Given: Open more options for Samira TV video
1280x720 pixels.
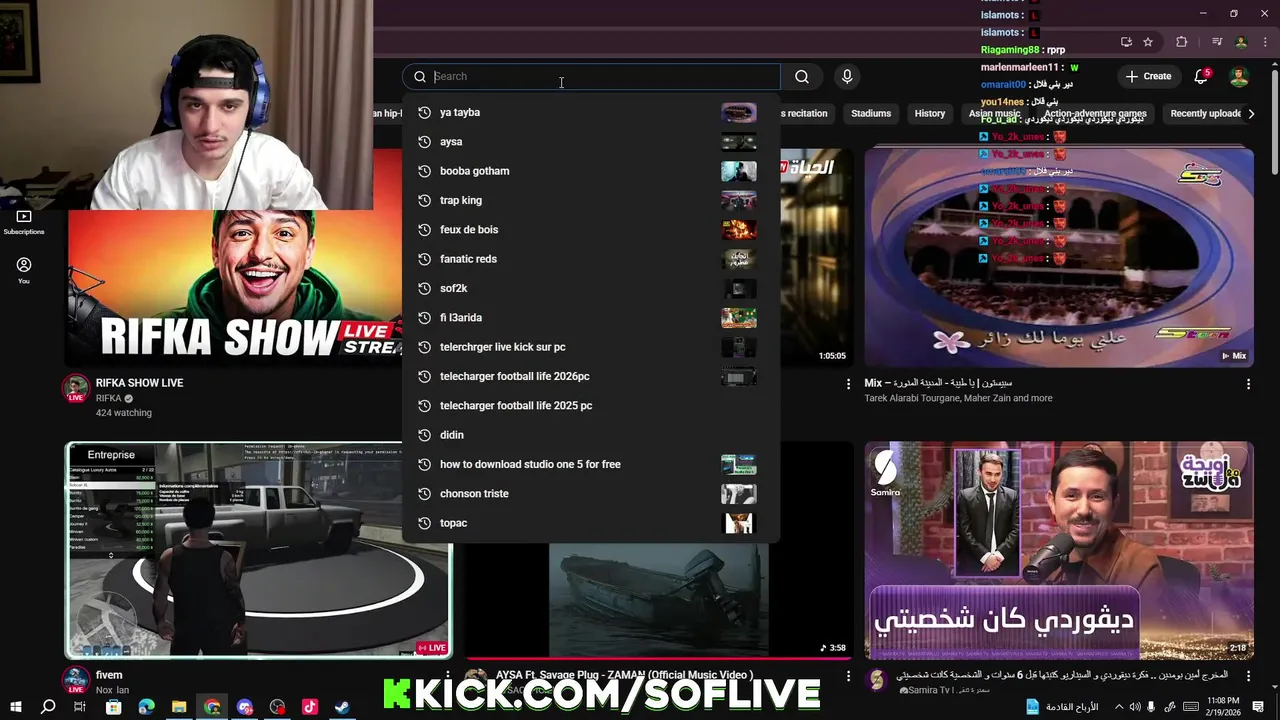Looking at the screenshot, I should [x=1248, y=677].
